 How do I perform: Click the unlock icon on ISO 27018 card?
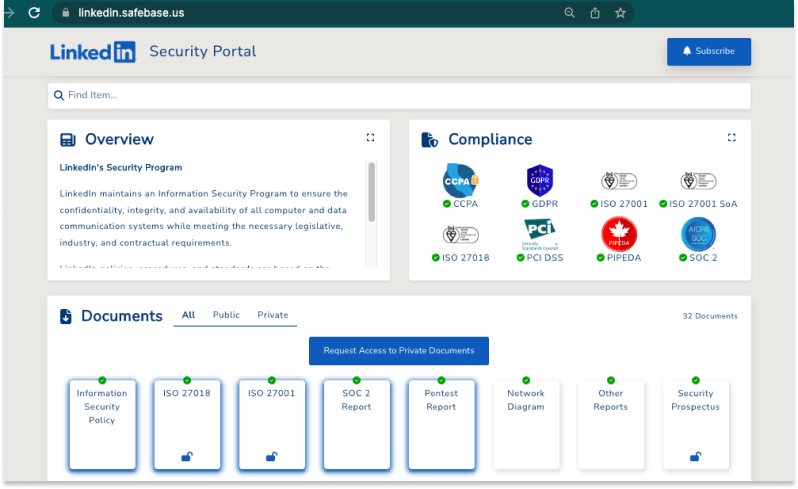(x=187, y=457)
